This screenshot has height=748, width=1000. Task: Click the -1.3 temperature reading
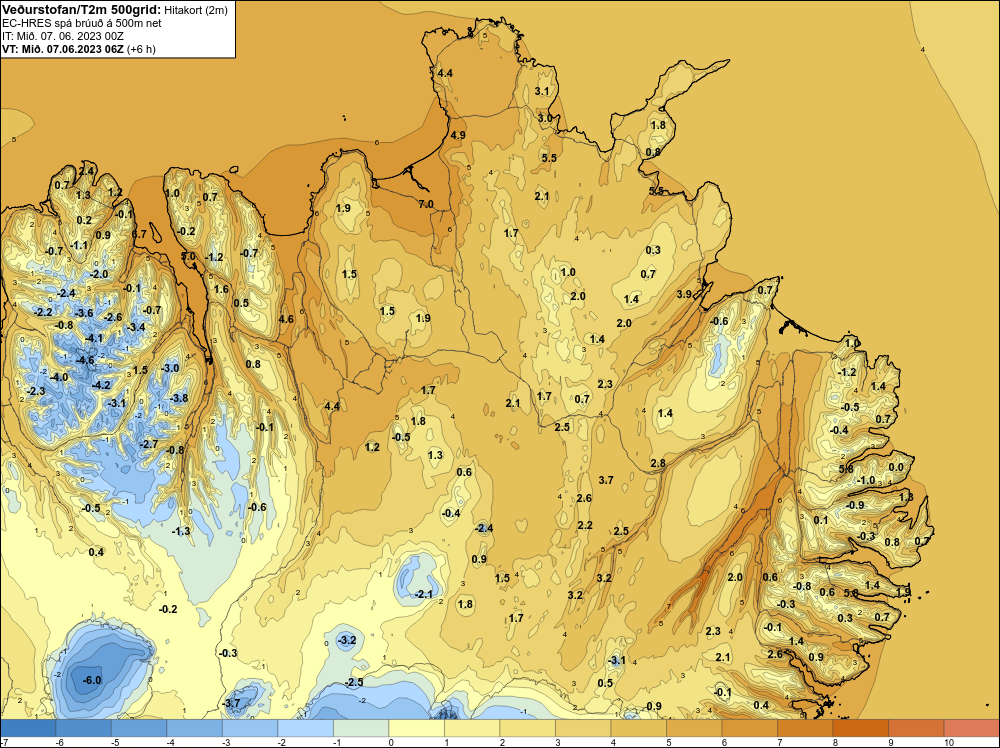click(x=181, y=531)
